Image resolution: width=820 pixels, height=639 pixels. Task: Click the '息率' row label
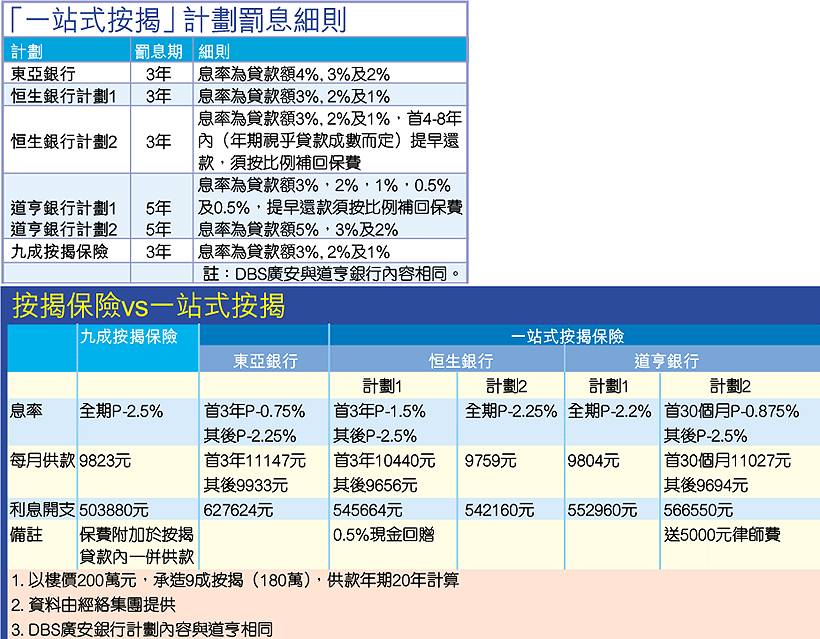26,410
